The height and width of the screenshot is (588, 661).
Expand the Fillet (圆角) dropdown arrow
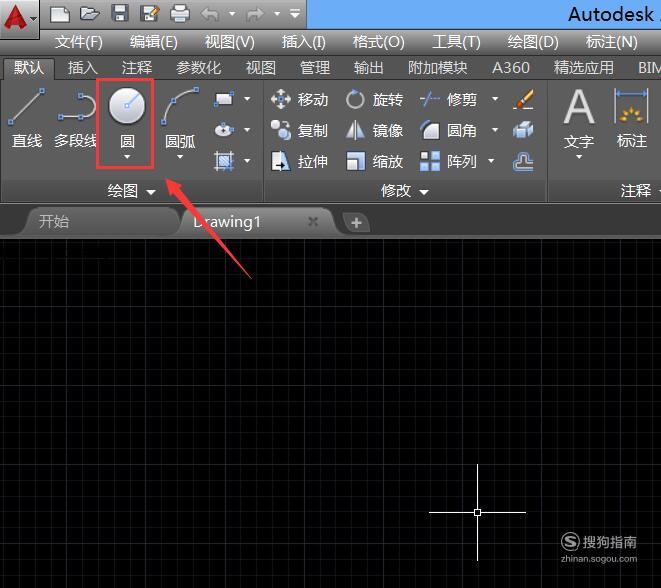point(495,130)
